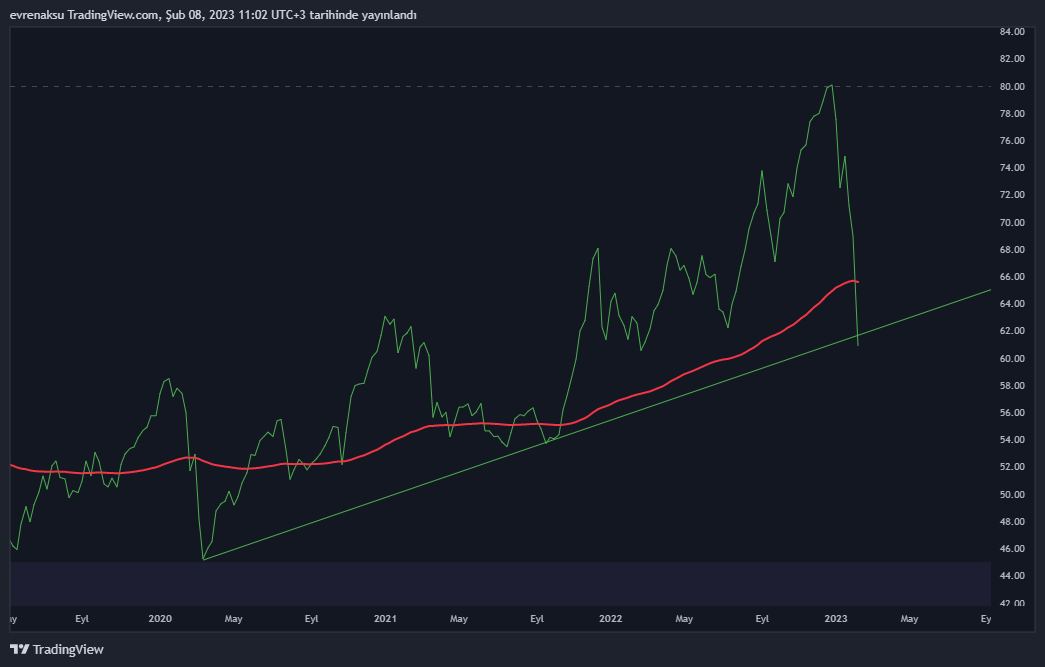The height and width of the screenshot is (667, 1045).
Task: Click the 44.00 price axis label
Action: point(1012,575)
